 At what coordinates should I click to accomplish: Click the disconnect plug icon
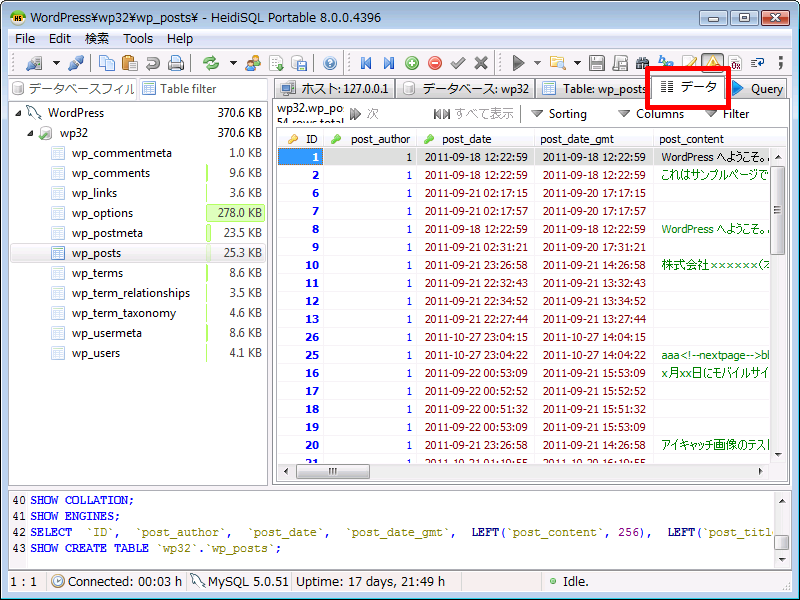coord(77,63)
